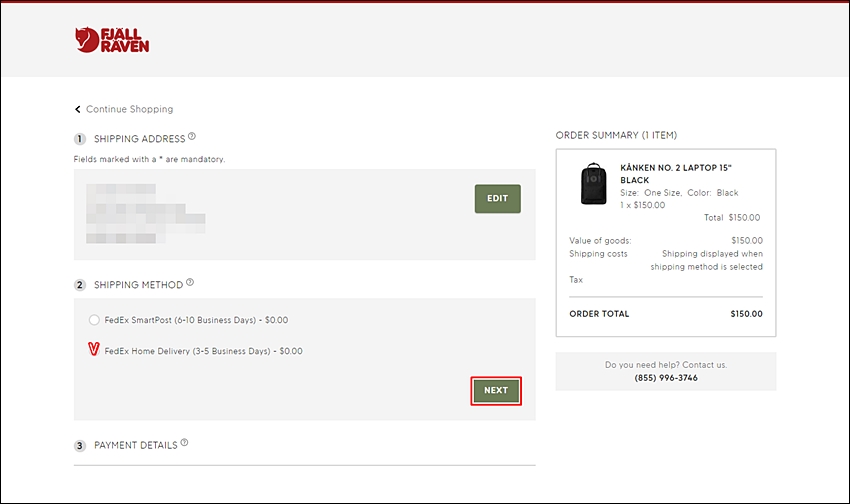Click the help phone number (855) 996-3746
This screenshot has width=850, height=504.
point(666,378)
